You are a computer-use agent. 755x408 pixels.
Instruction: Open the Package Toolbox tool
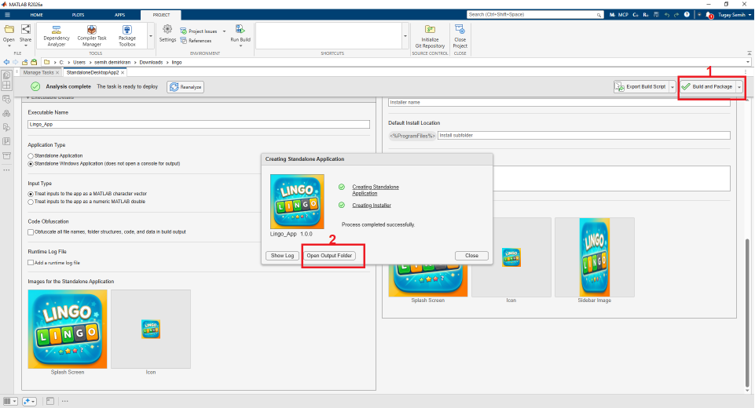(127, 36)
